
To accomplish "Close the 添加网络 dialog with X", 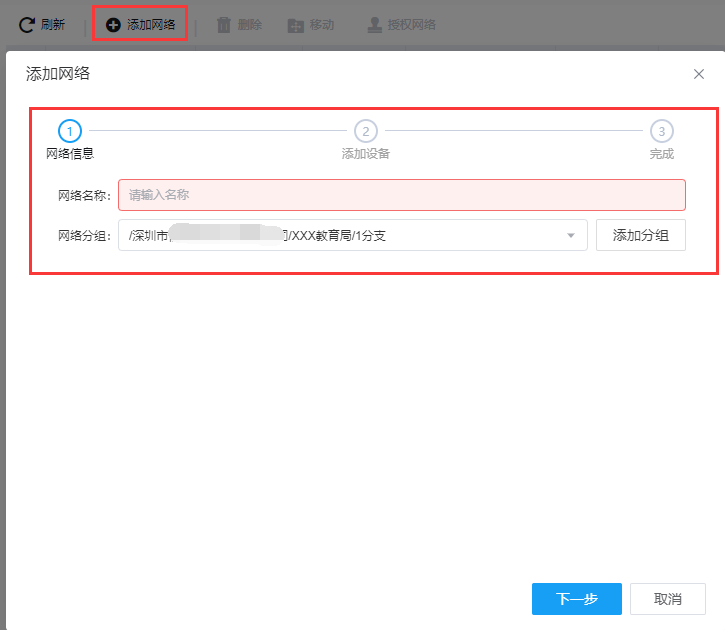I will (x=699, y=74).
